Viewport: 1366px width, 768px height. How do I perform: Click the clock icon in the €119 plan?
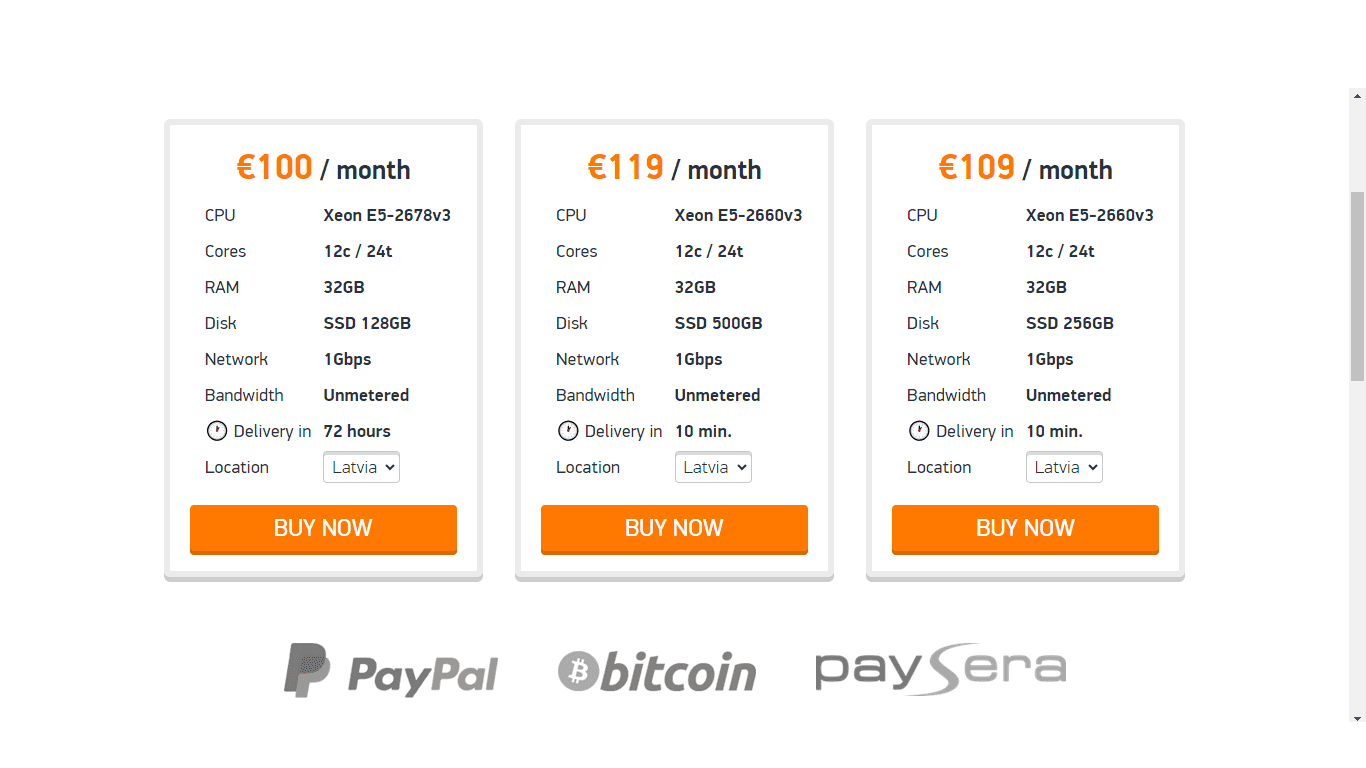(x=568, y=431)
